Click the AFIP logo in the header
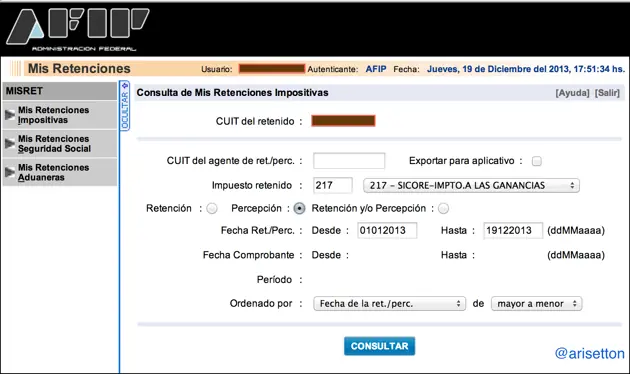Image resolution: width=630 pixels, height=374 pixels. tap(78, 29)
